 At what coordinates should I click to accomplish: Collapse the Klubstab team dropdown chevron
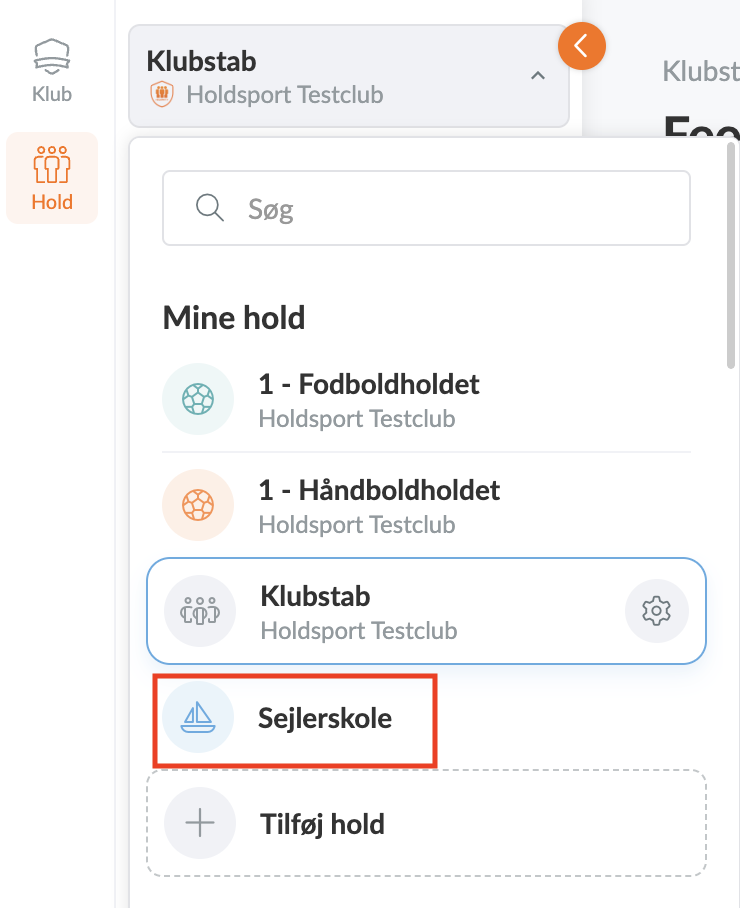click(x=538, y=76)
